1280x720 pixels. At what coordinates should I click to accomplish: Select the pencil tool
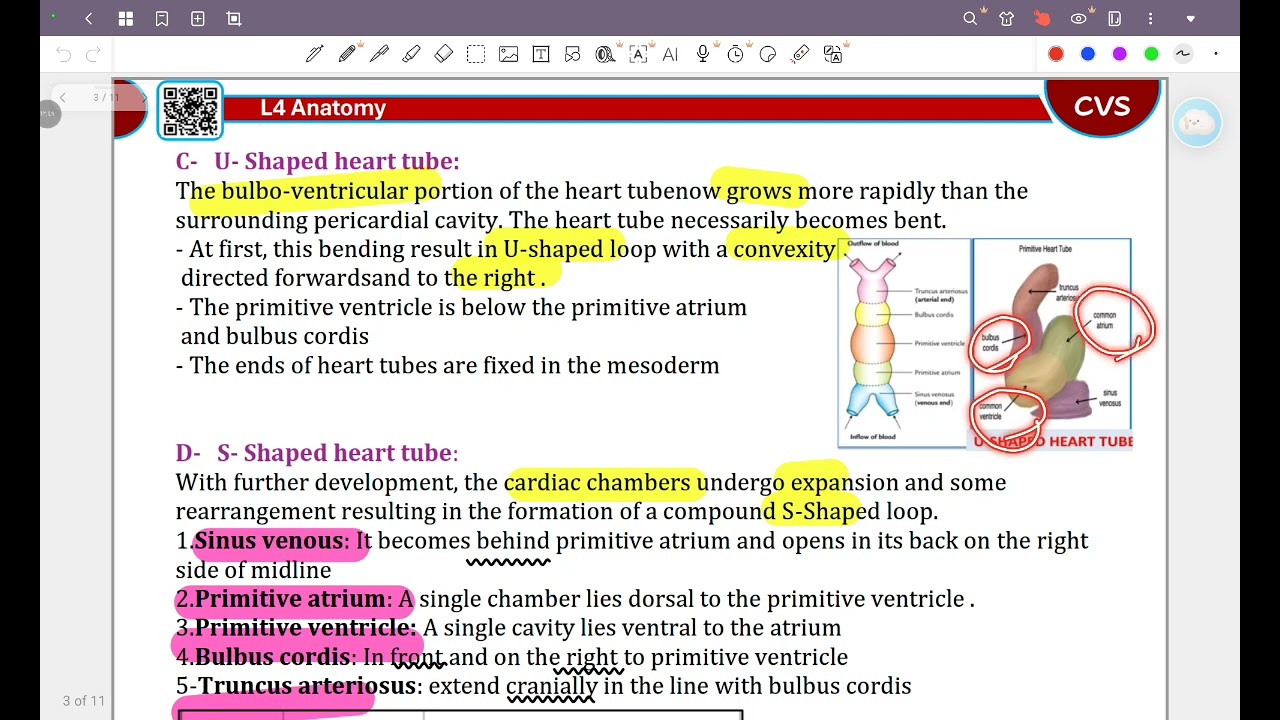pos(347,54)
